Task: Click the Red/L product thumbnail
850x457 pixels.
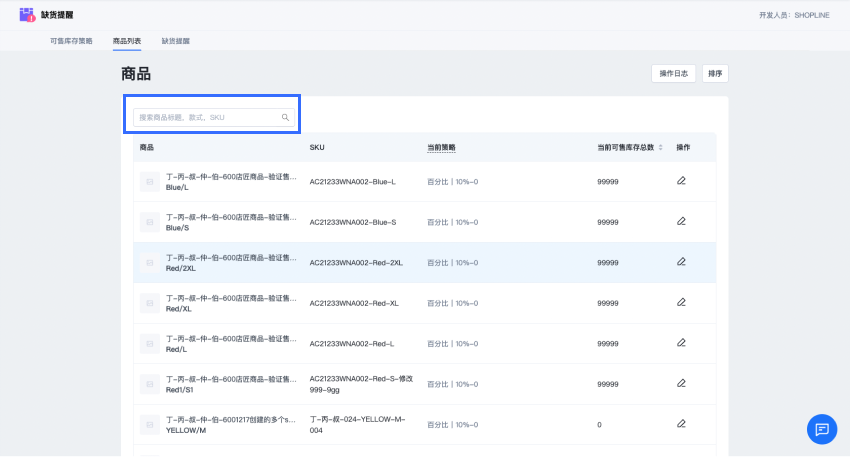Action: click(150, 344)
